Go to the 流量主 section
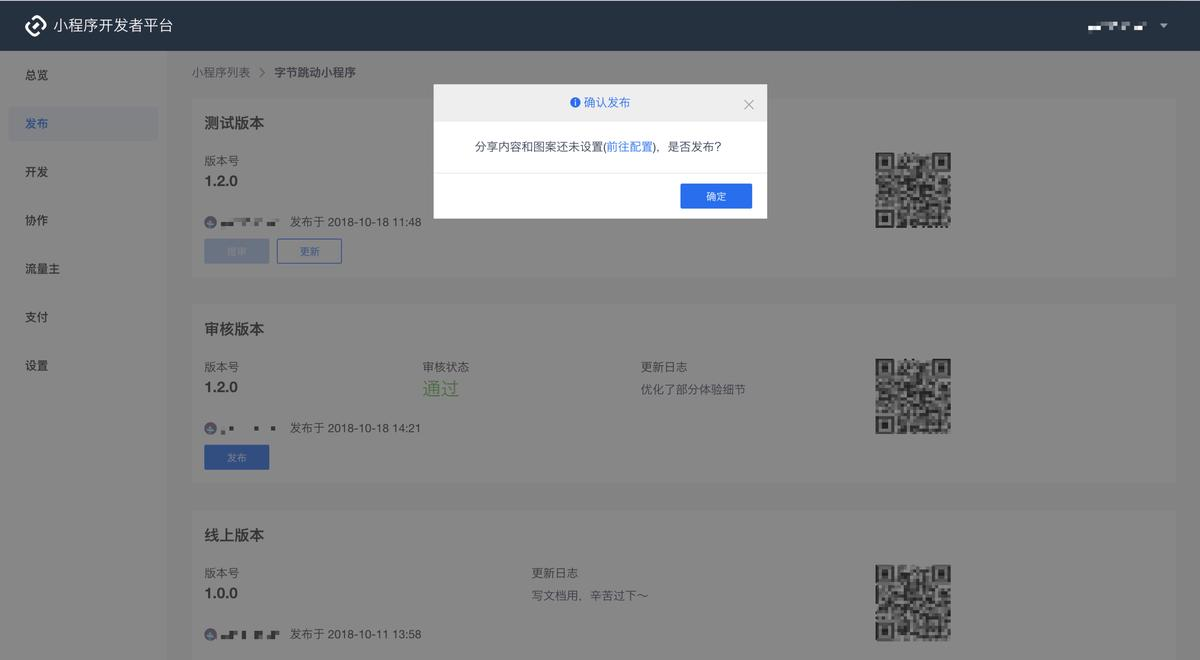This screenshot has height=660, width=1200. coord(42,268)
